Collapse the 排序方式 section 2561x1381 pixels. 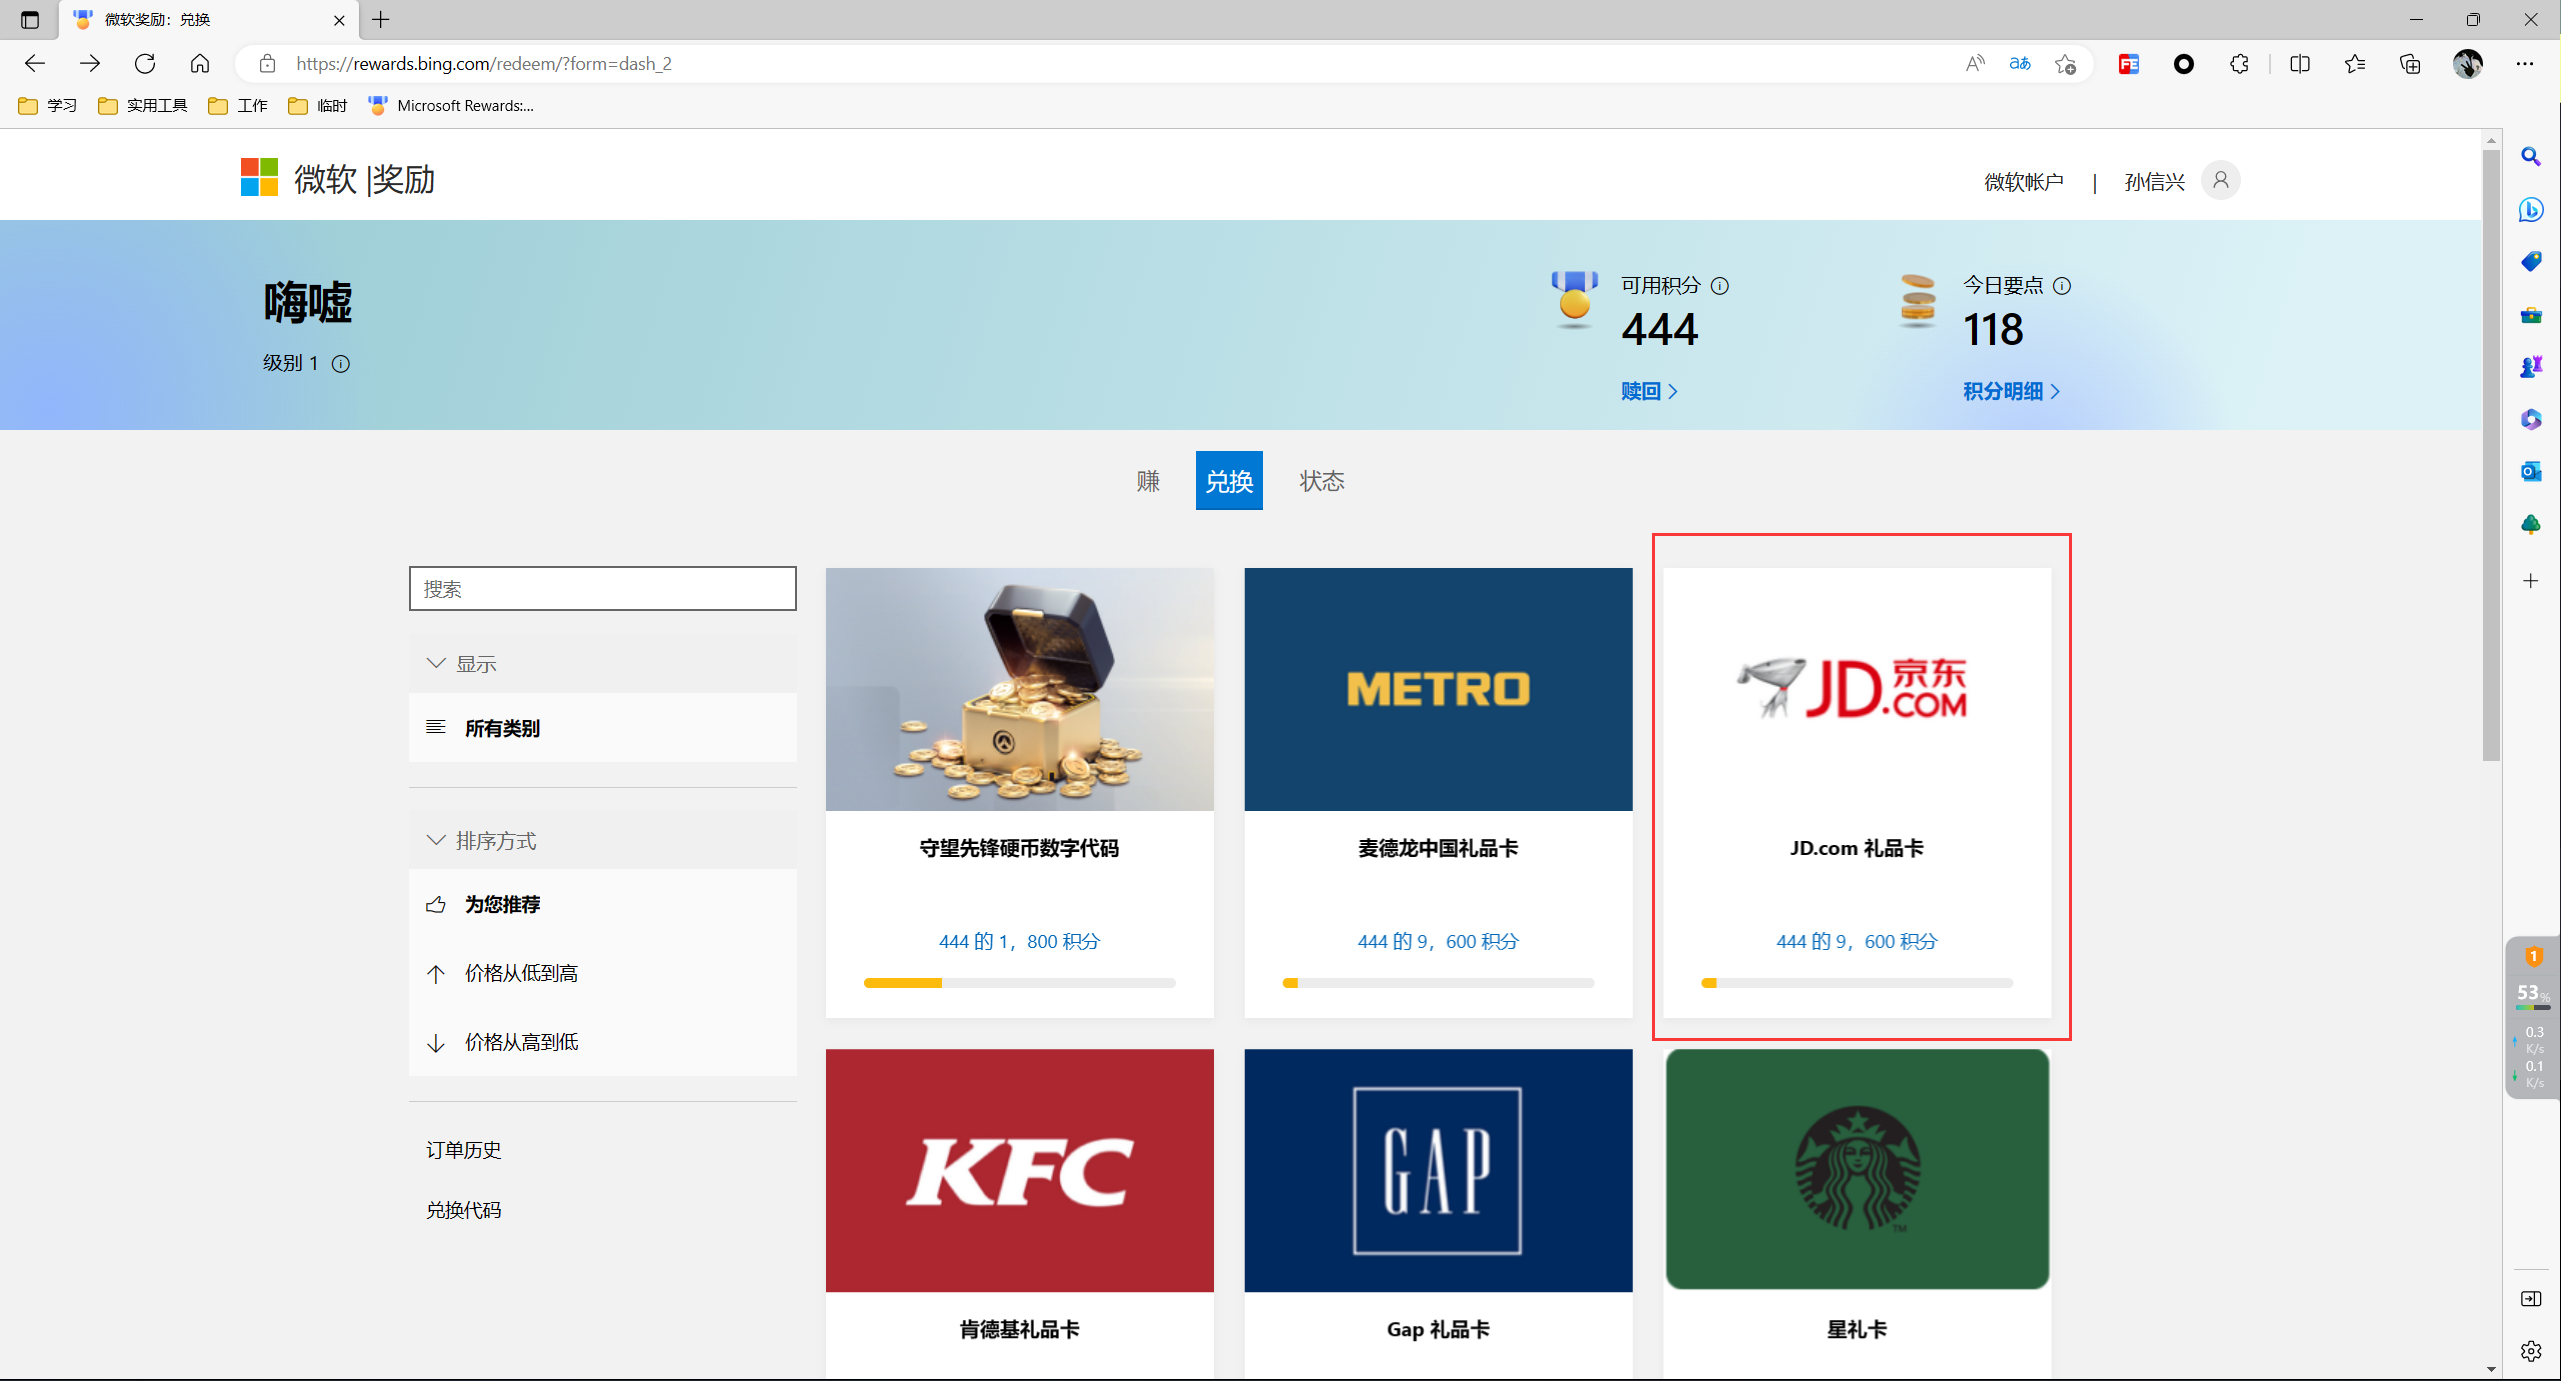[603, 841]
